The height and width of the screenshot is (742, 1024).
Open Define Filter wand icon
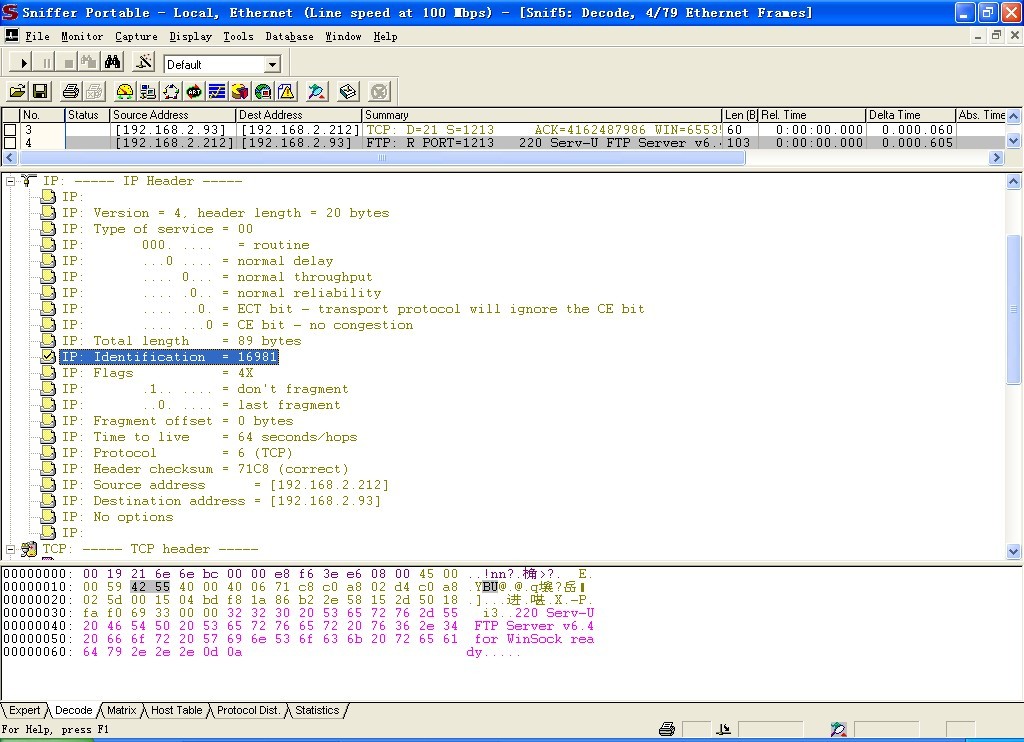pos(144,63)
